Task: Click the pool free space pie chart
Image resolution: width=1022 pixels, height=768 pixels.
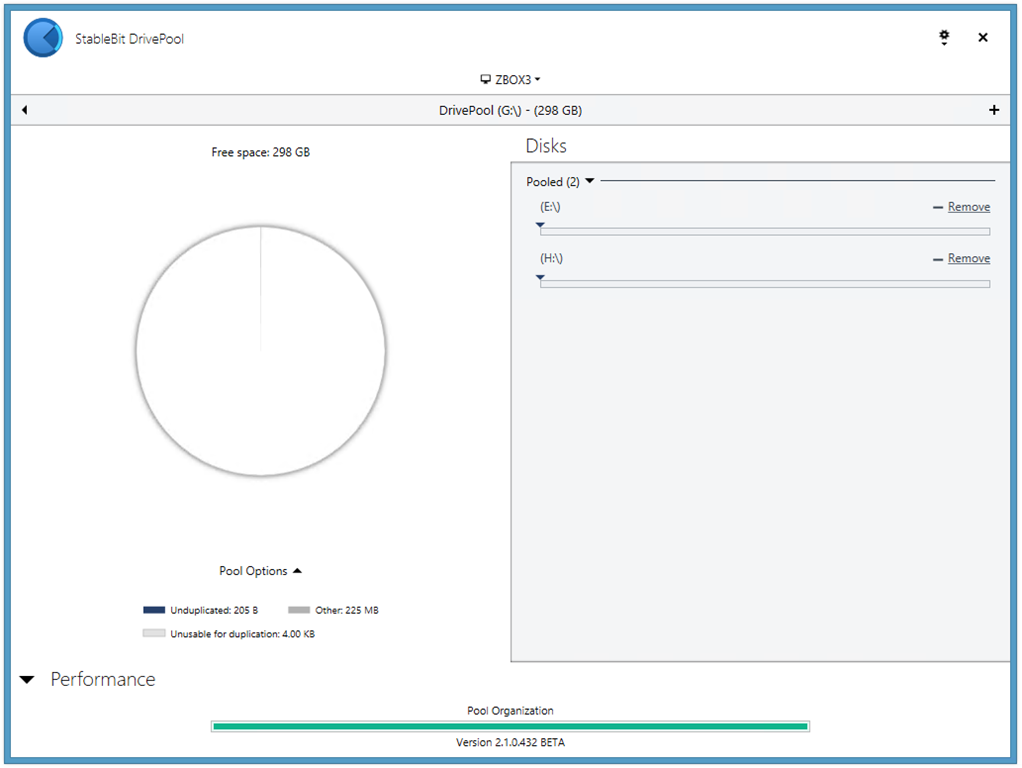Action: click(x=261, y=351)
